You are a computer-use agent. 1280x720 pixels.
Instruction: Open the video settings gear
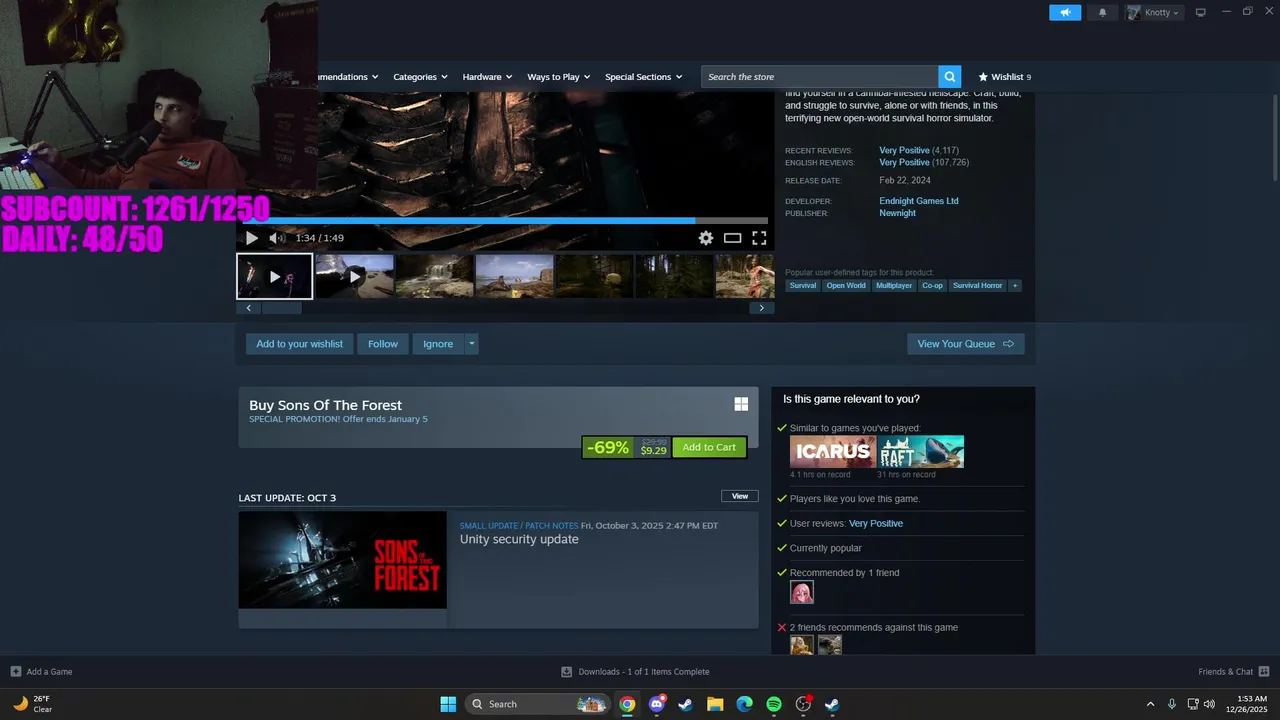706,238
